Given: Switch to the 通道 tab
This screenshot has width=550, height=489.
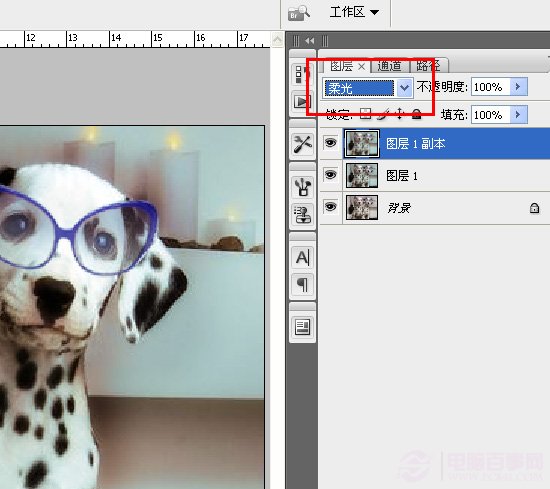Looking at the screenshot, I should click(389, 66).
